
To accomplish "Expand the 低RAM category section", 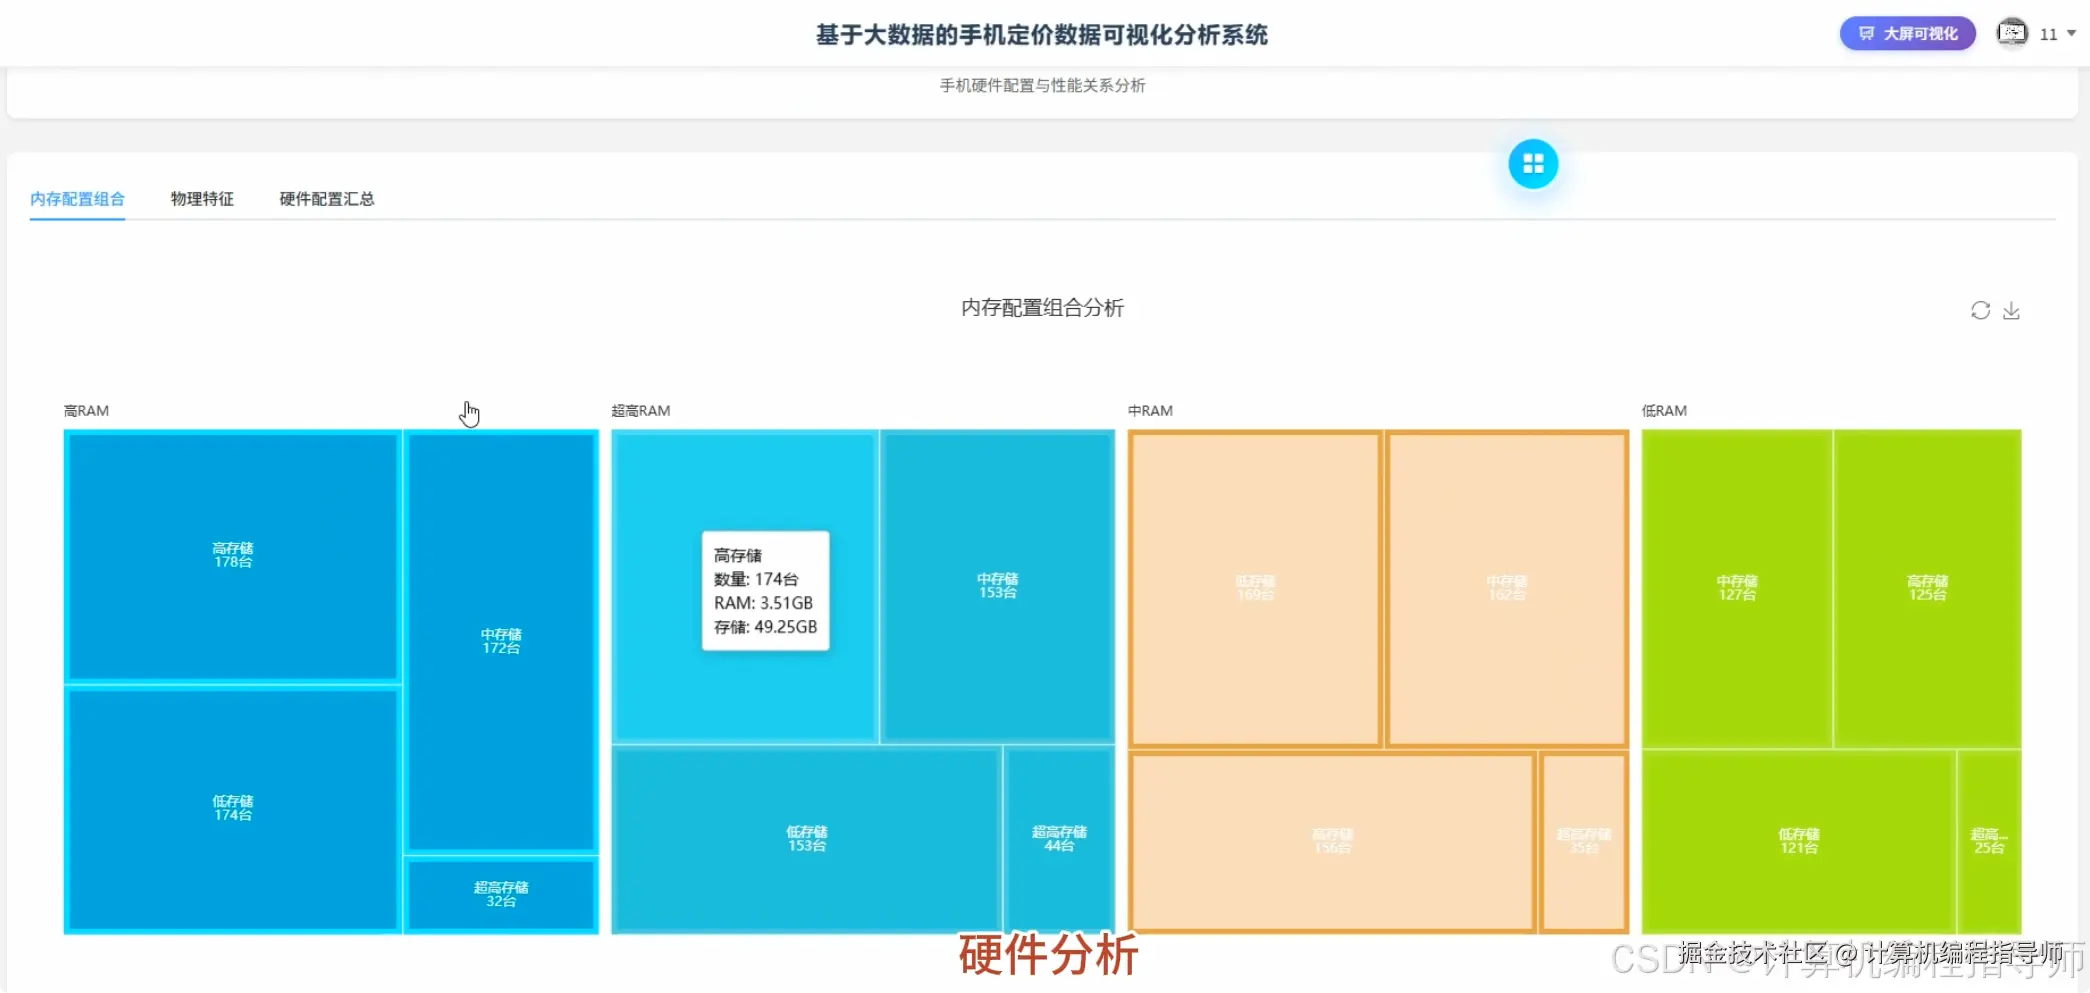I will point(1663,410).
